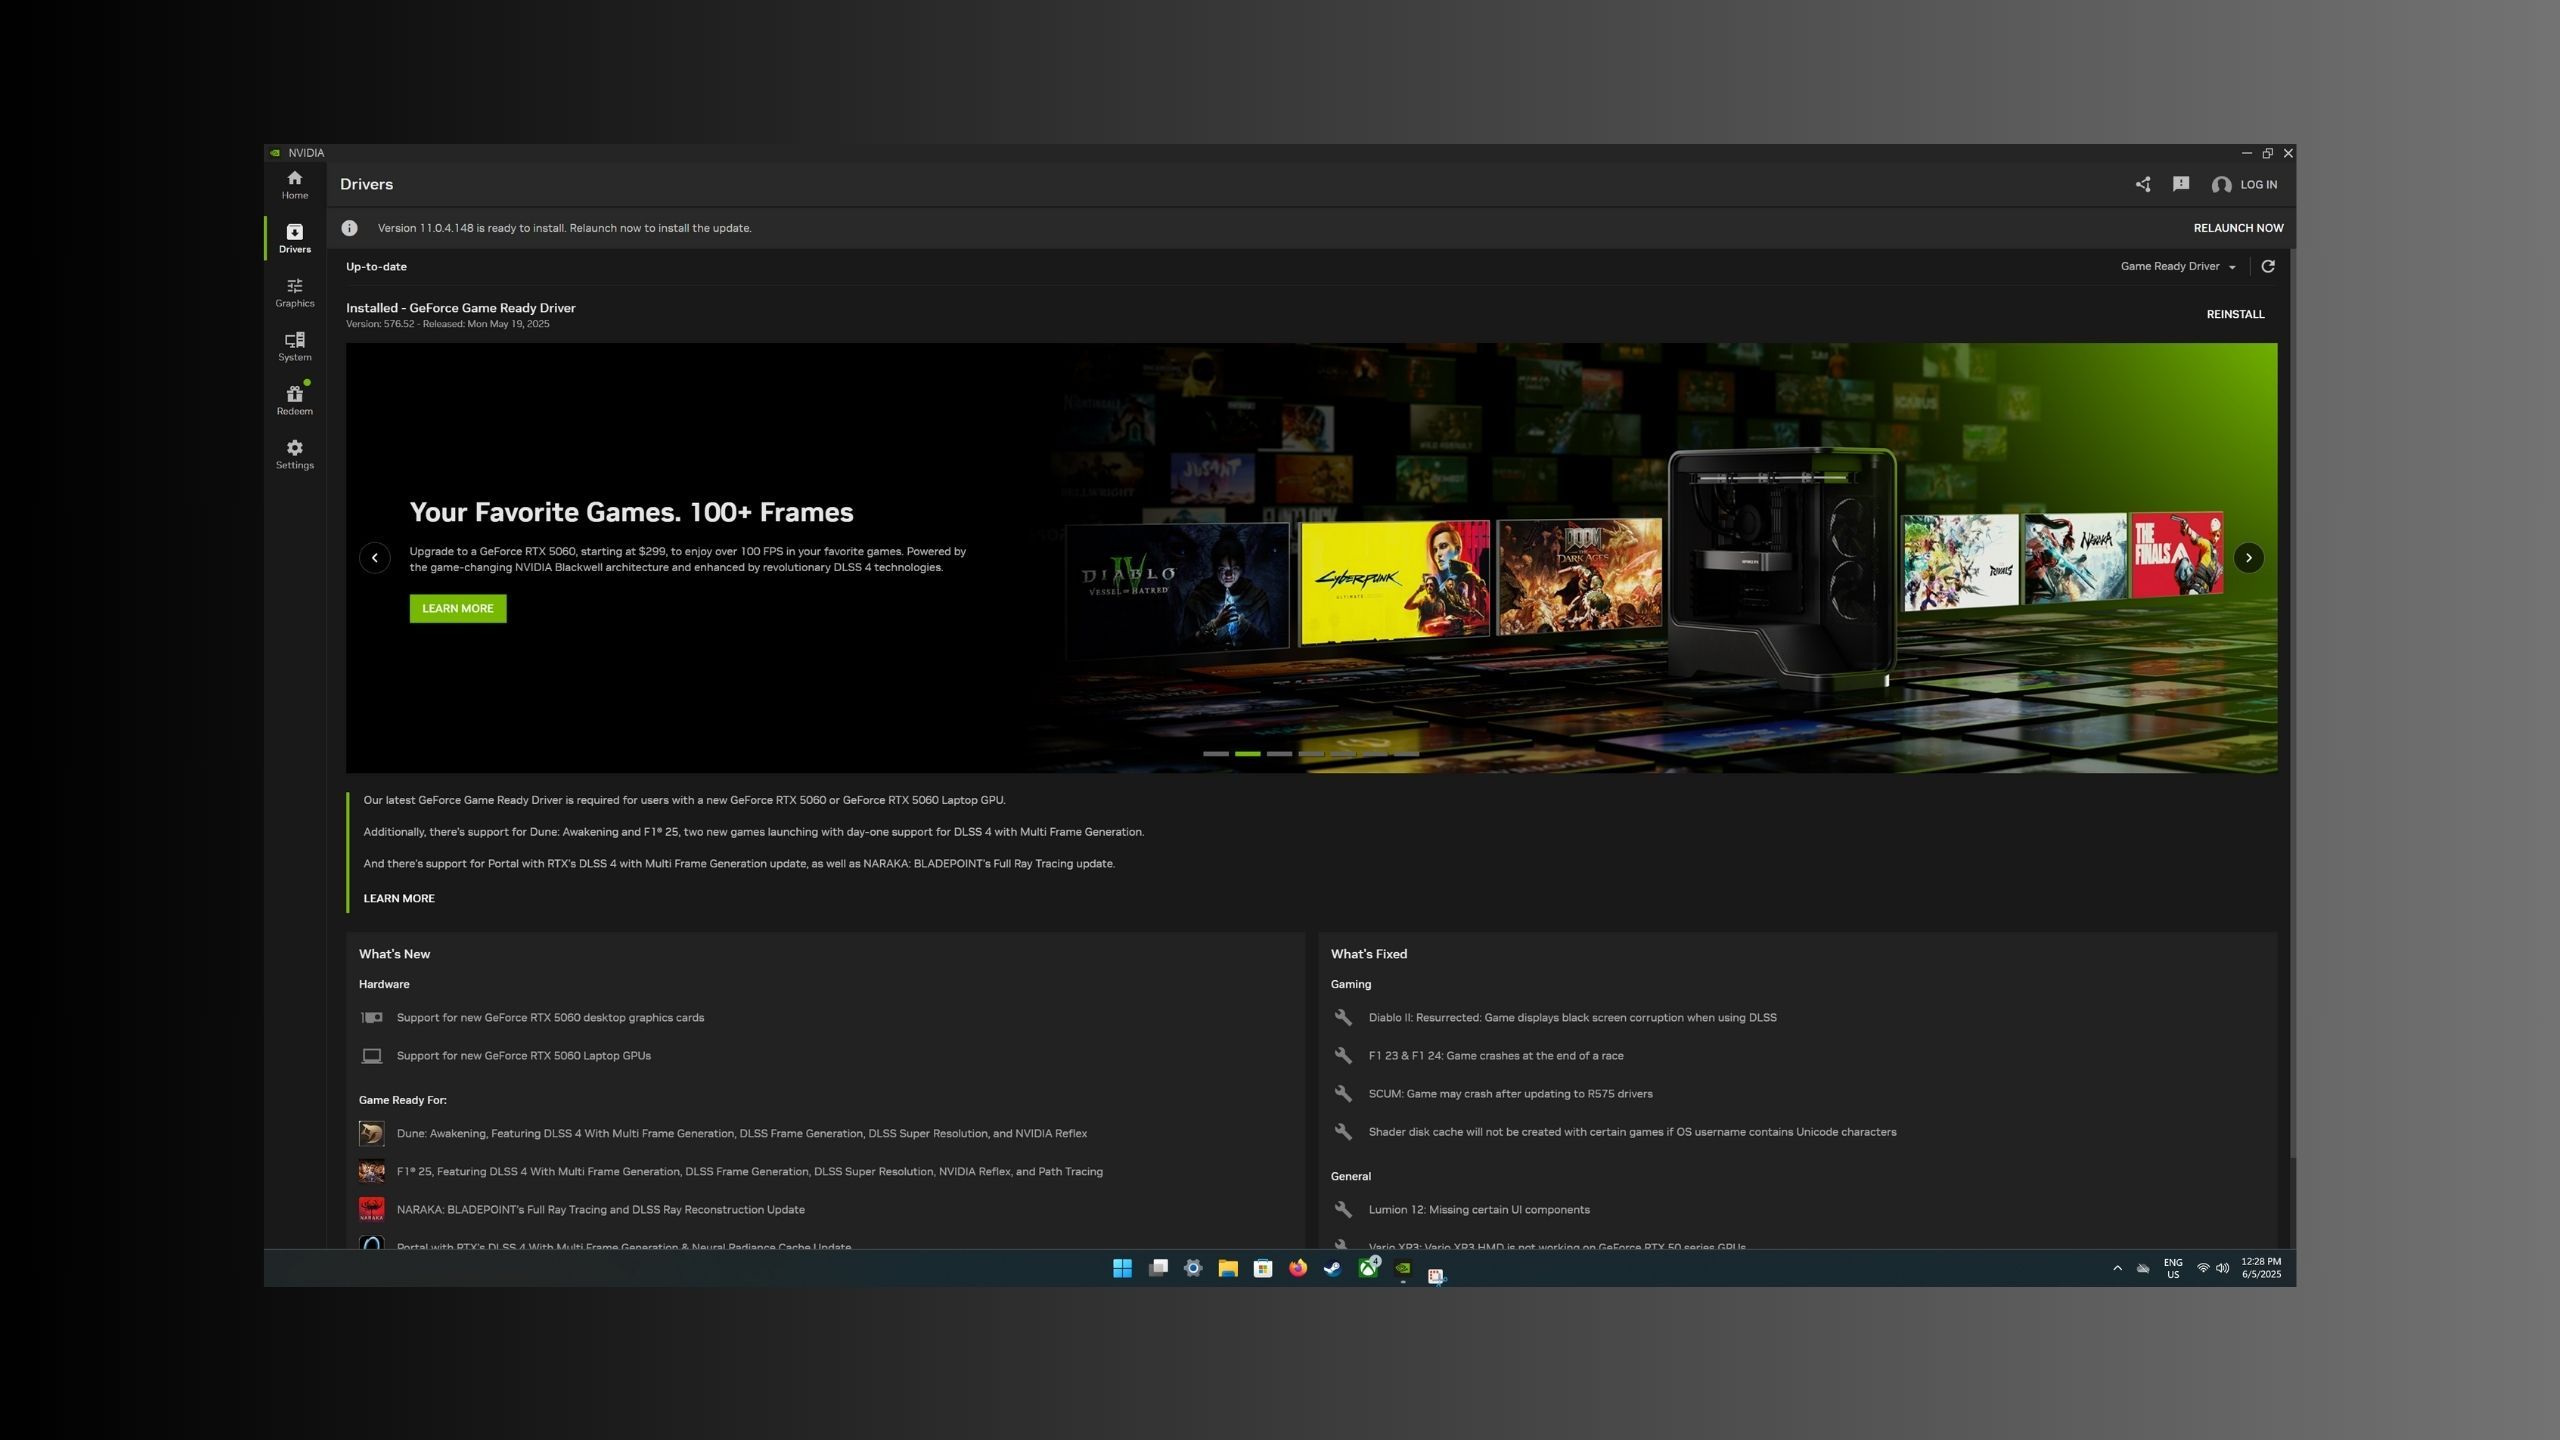Click the 'Up-to-date' status text
Viewport: 2560px width, 1440px height.
click(x=376, y=266)
